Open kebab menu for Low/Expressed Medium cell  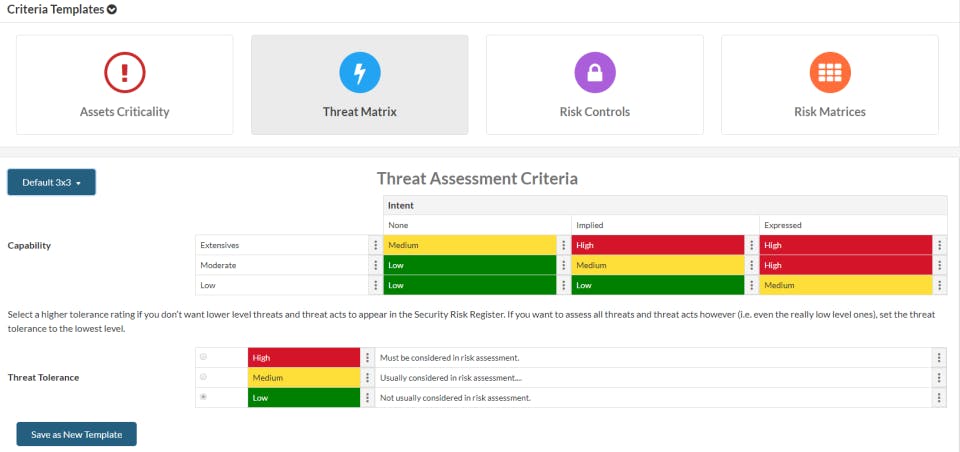[x=940, y=285]
